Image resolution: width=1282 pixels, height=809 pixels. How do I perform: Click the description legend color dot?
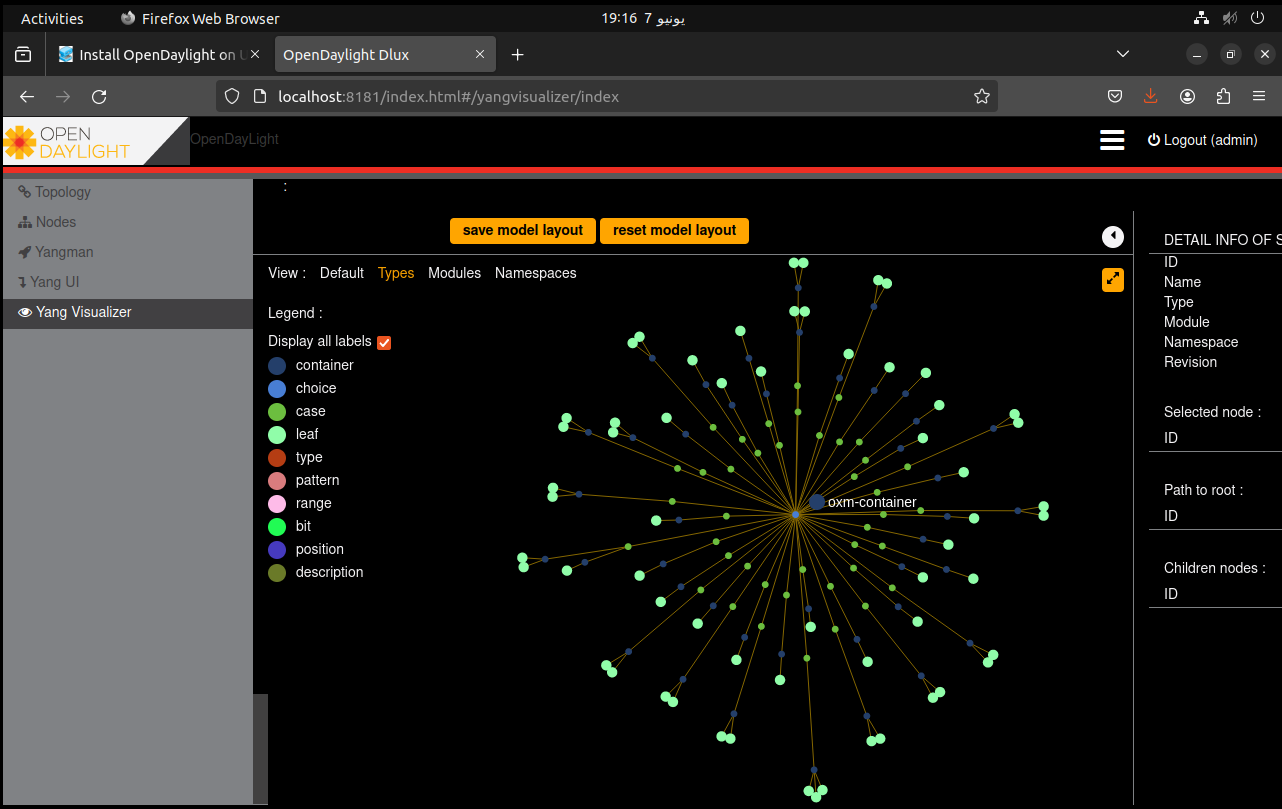point(277,573)
